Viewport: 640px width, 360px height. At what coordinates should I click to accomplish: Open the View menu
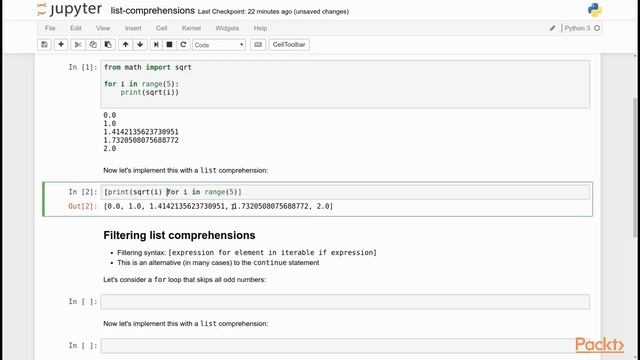coord(103,28)
